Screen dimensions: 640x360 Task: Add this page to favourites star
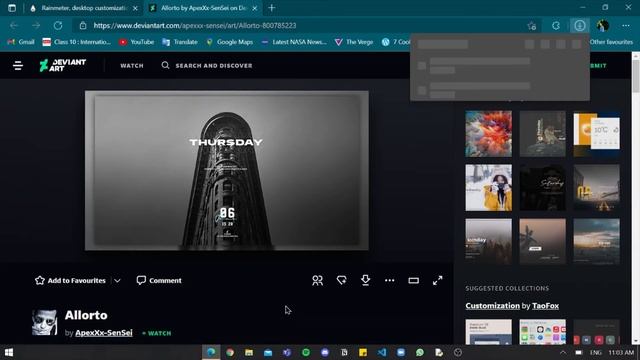click(x=531, y=26)
